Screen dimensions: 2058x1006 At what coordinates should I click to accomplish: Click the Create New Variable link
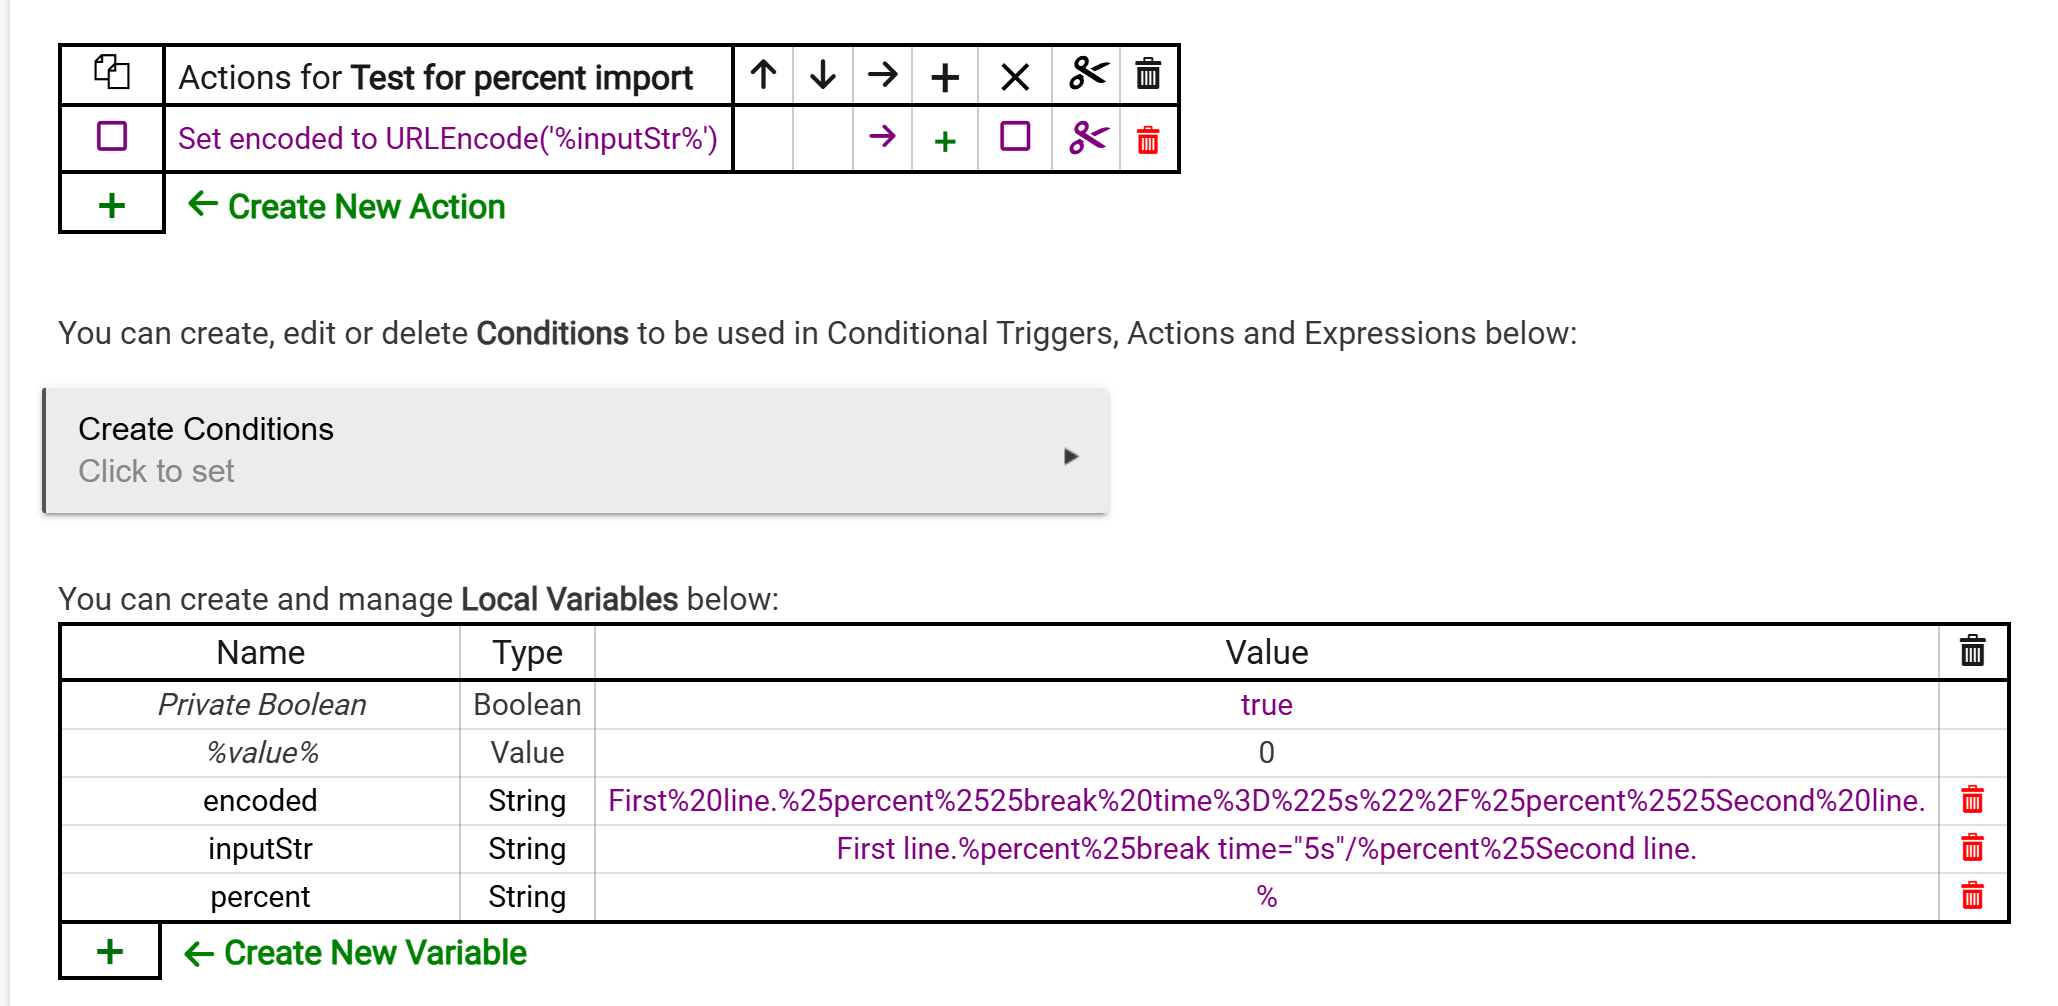(375, 953)
